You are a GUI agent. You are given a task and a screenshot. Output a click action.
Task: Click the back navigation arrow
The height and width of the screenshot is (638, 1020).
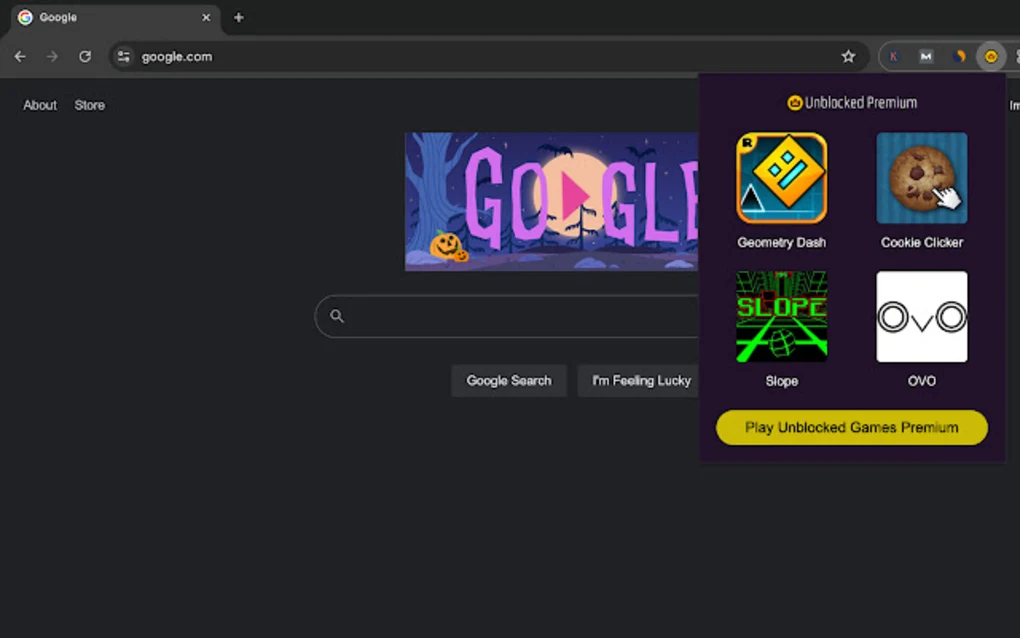[x=20, y=56]
